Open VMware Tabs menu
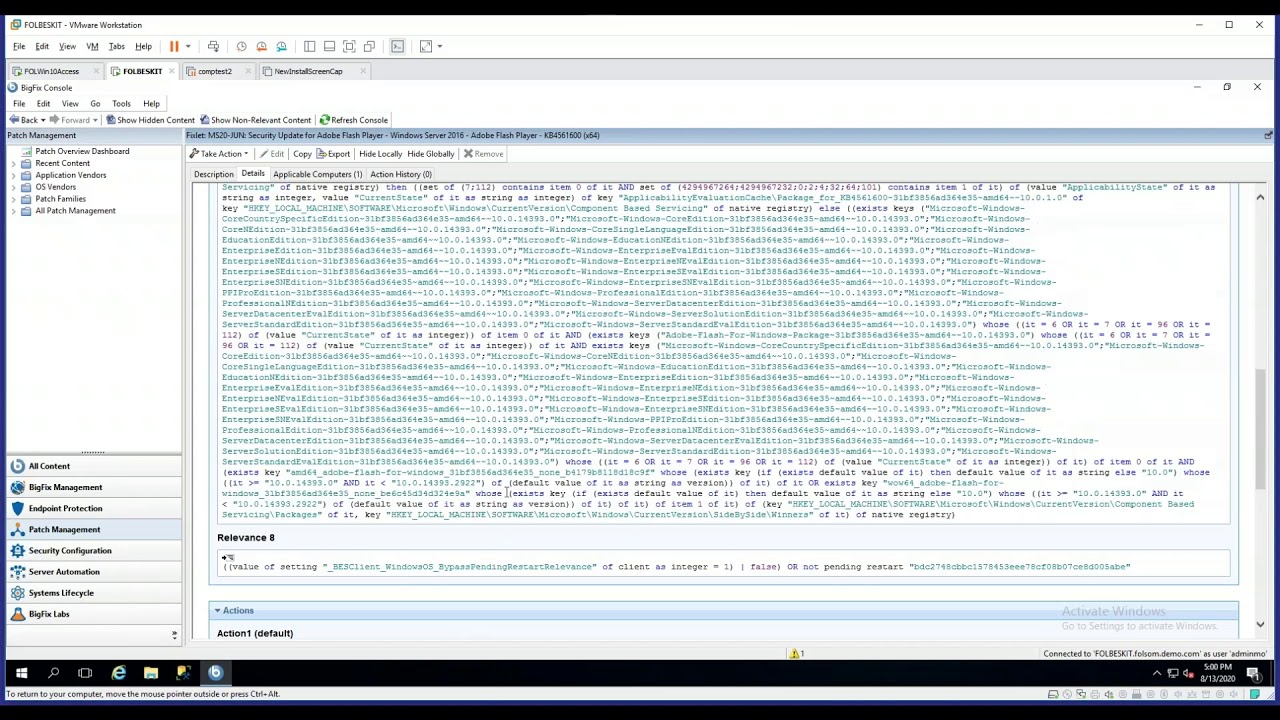1280x720 pixels. point(116,46)
